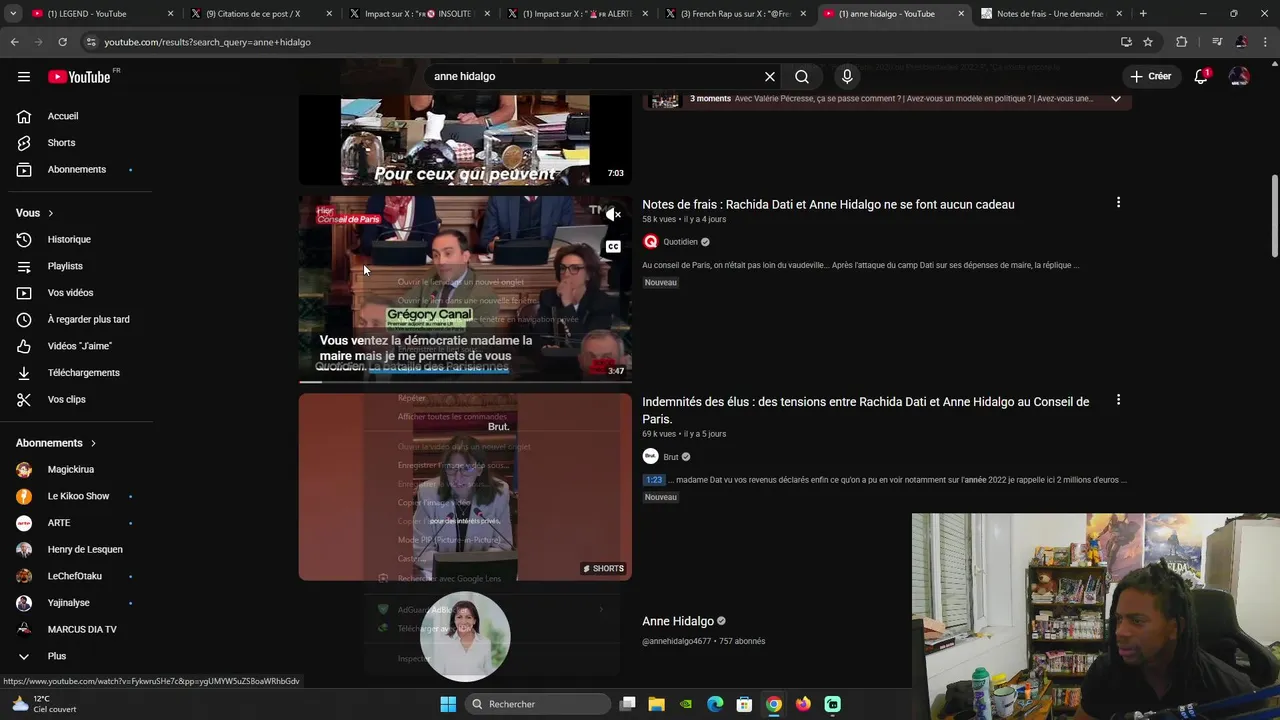
Task: Jump to the 1:23 timestamp chip
Action: [654, 480]
